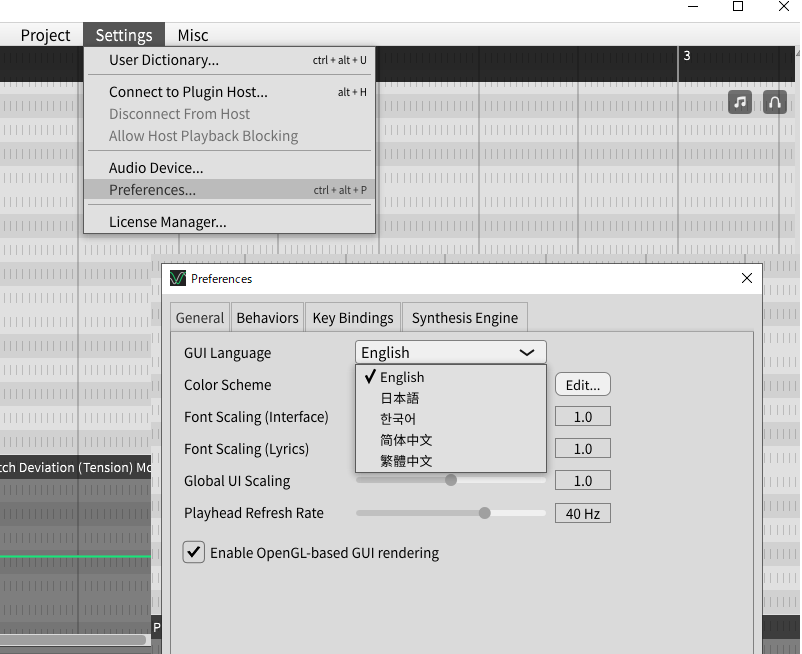Choose Connect to Plugin Host... entry
802x654 pixels.
point(229,92)
